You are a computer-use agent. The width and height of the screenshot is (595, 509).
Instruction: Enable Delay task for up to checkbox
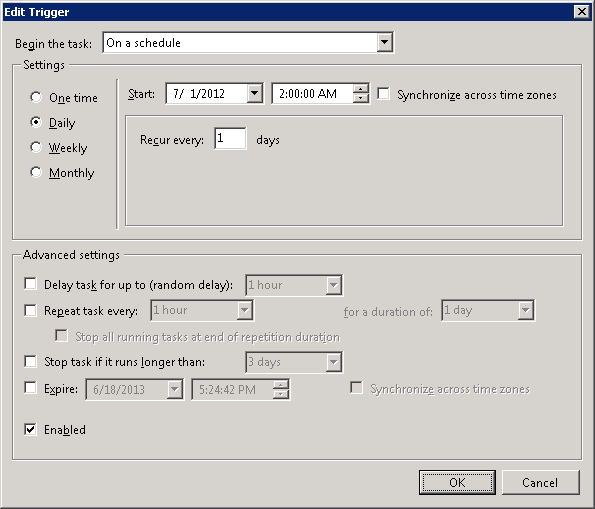(30, 284)
